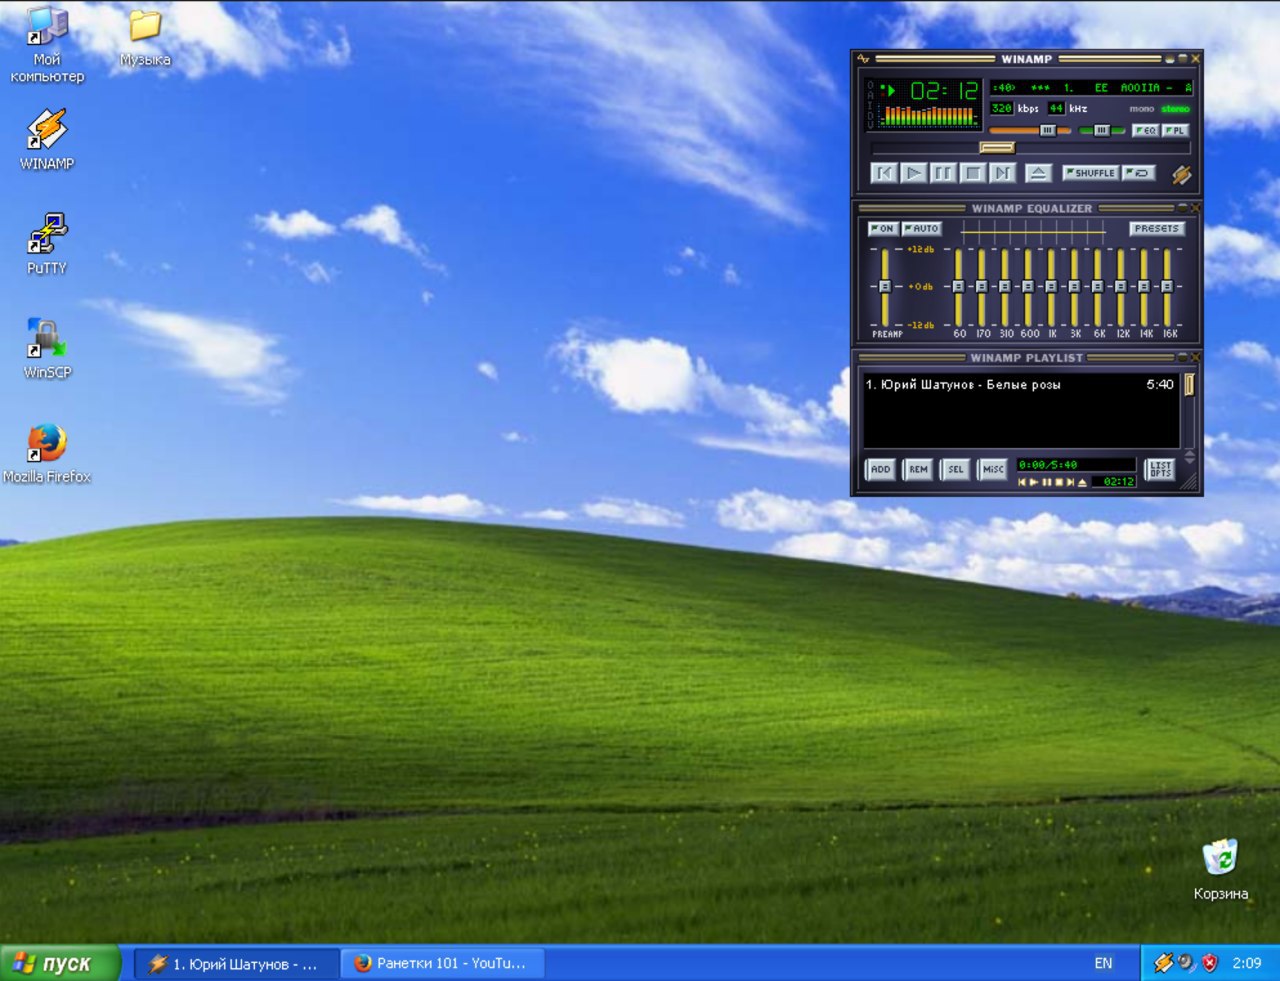The height and width of the screenshot is (981, 1280).
Task: Click the red security shield tray icon
Action: 1209,963
